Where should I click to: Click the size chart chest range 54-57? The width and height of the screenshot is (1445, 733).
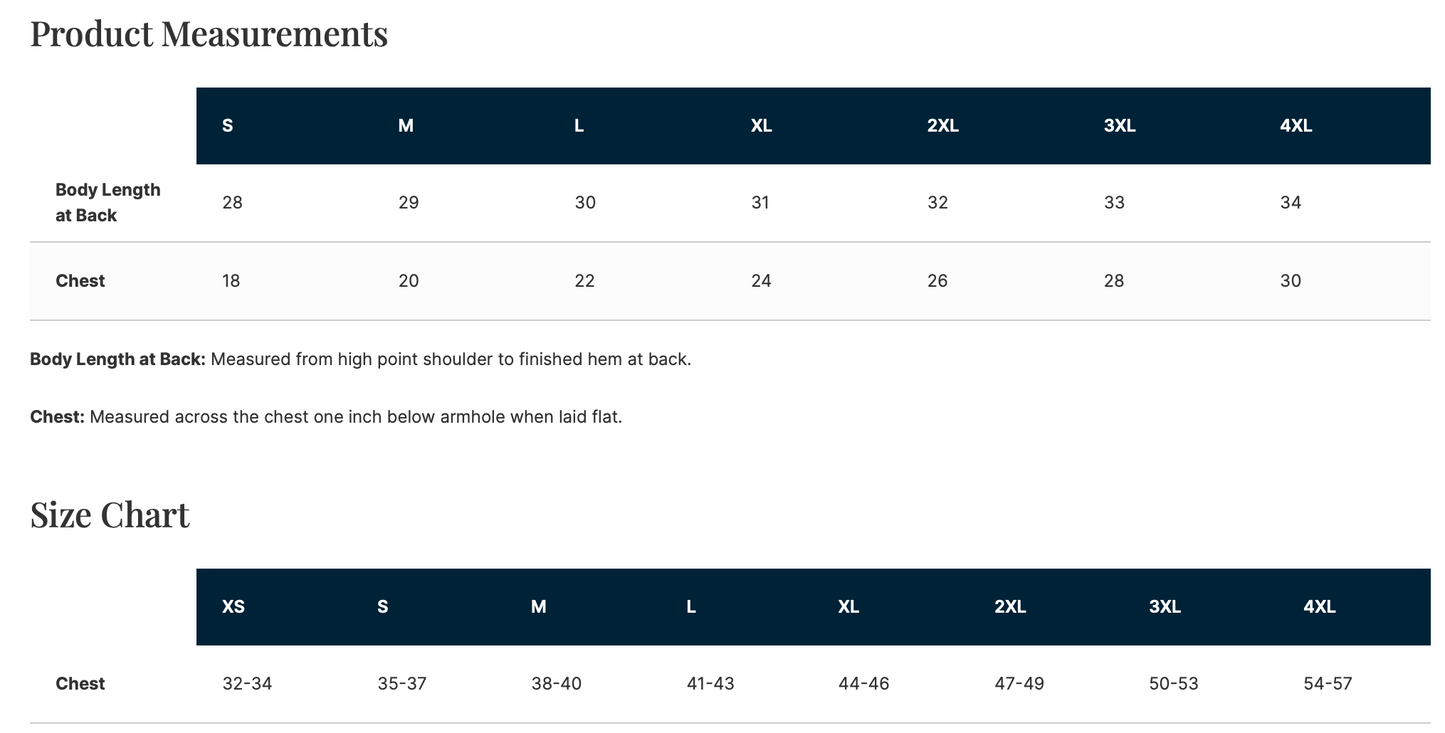coord(1328,684)
